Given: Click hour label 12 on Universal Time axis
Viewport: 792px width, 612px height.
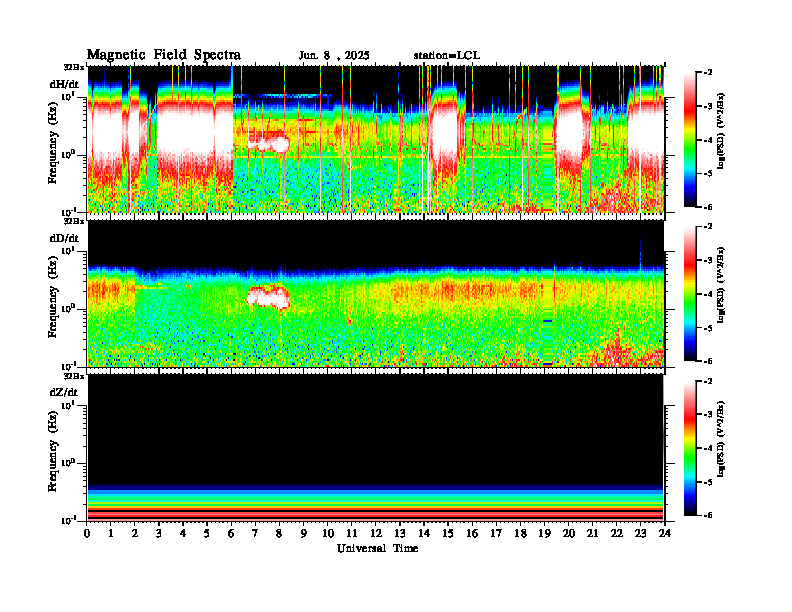Looking at the screenshot, I should 376,534.
